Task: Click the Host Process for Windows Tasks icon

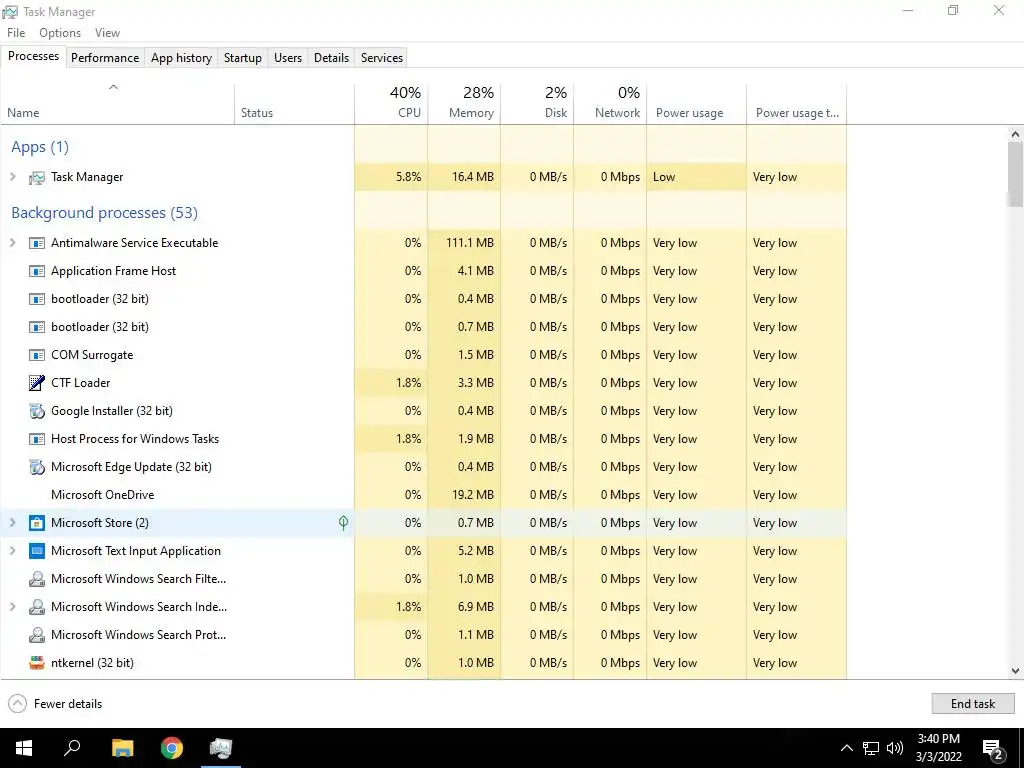Action: click(x=37, y=439)
